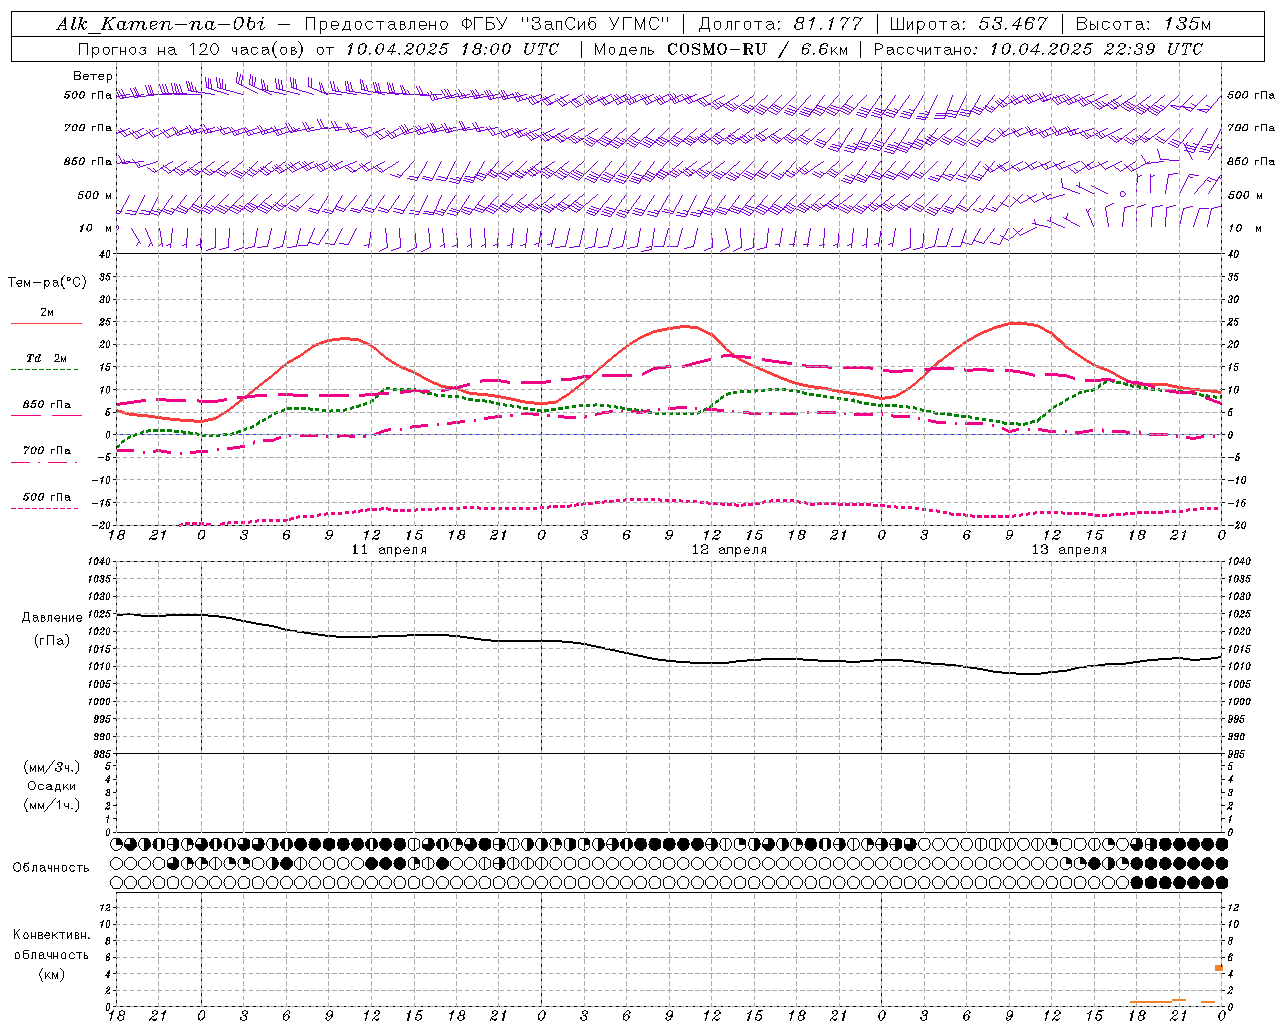Select the text ФГБУ "ЗапСиб УГМС"

[568, 24]
